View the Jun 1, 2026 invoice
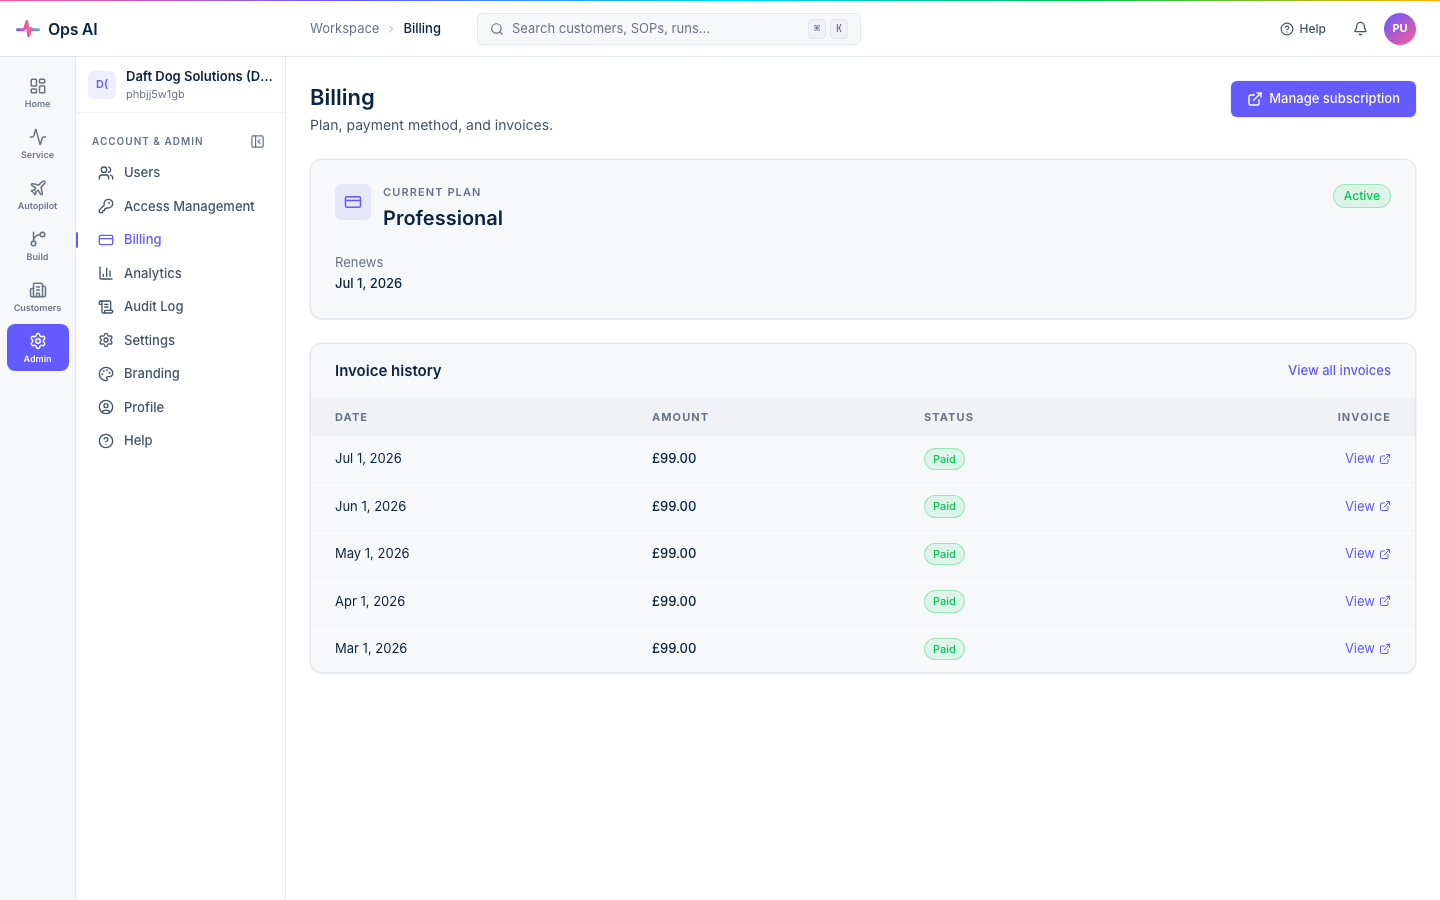Screen dimensions: 1440x900 click(x=1367, y=507)
